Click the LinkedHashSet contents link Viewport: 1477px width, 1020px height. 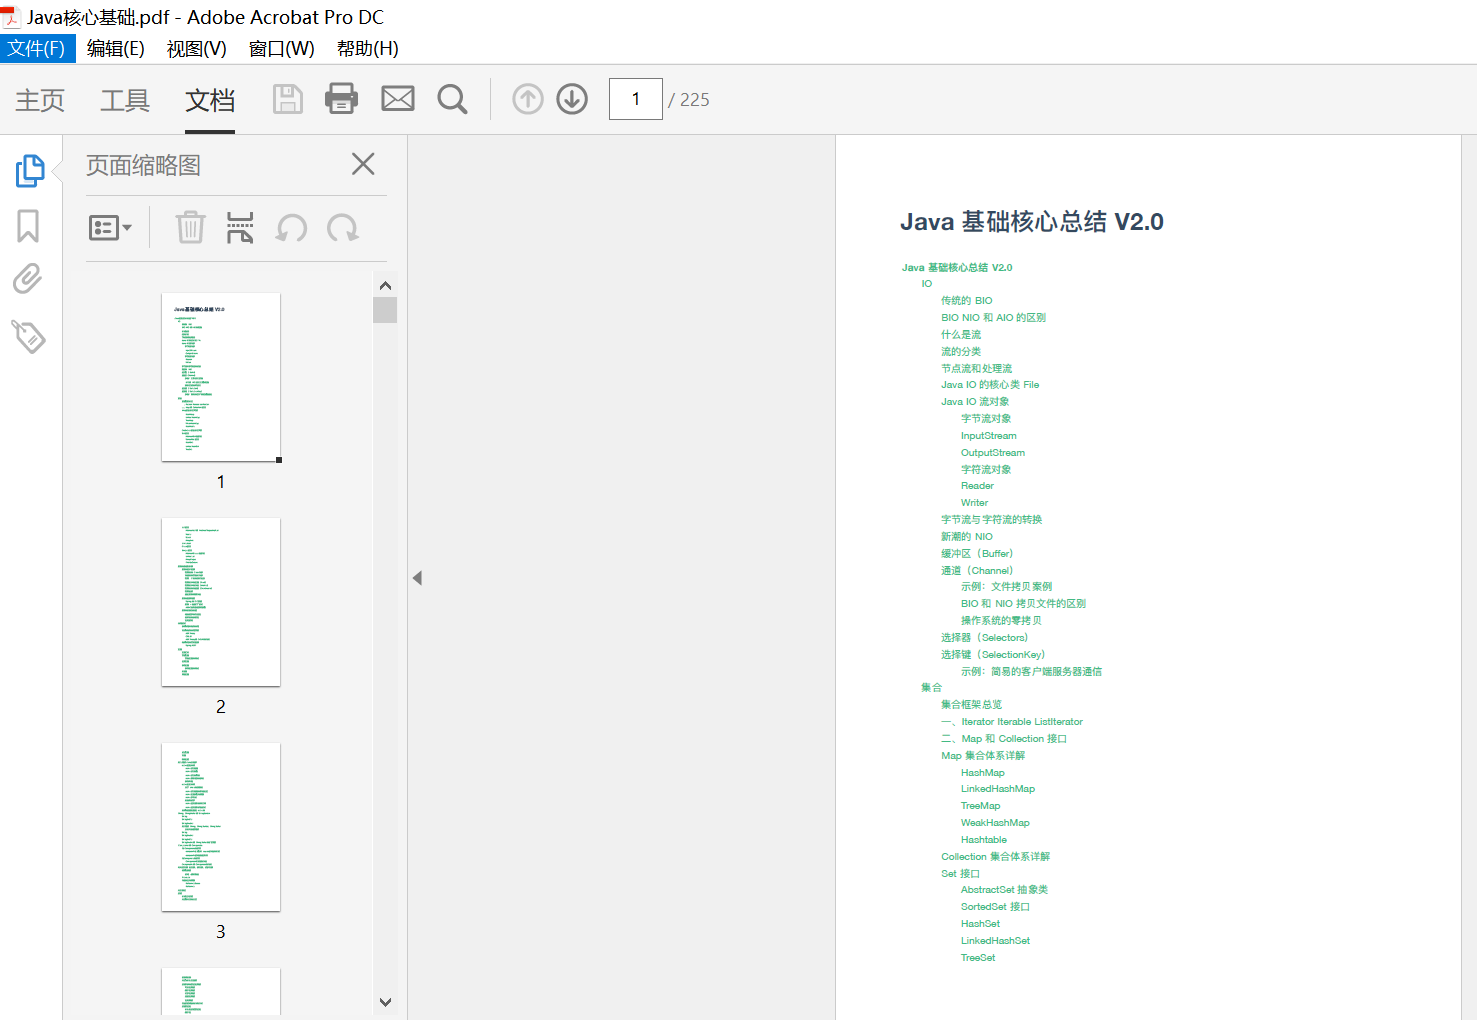(x=995, y=940)
